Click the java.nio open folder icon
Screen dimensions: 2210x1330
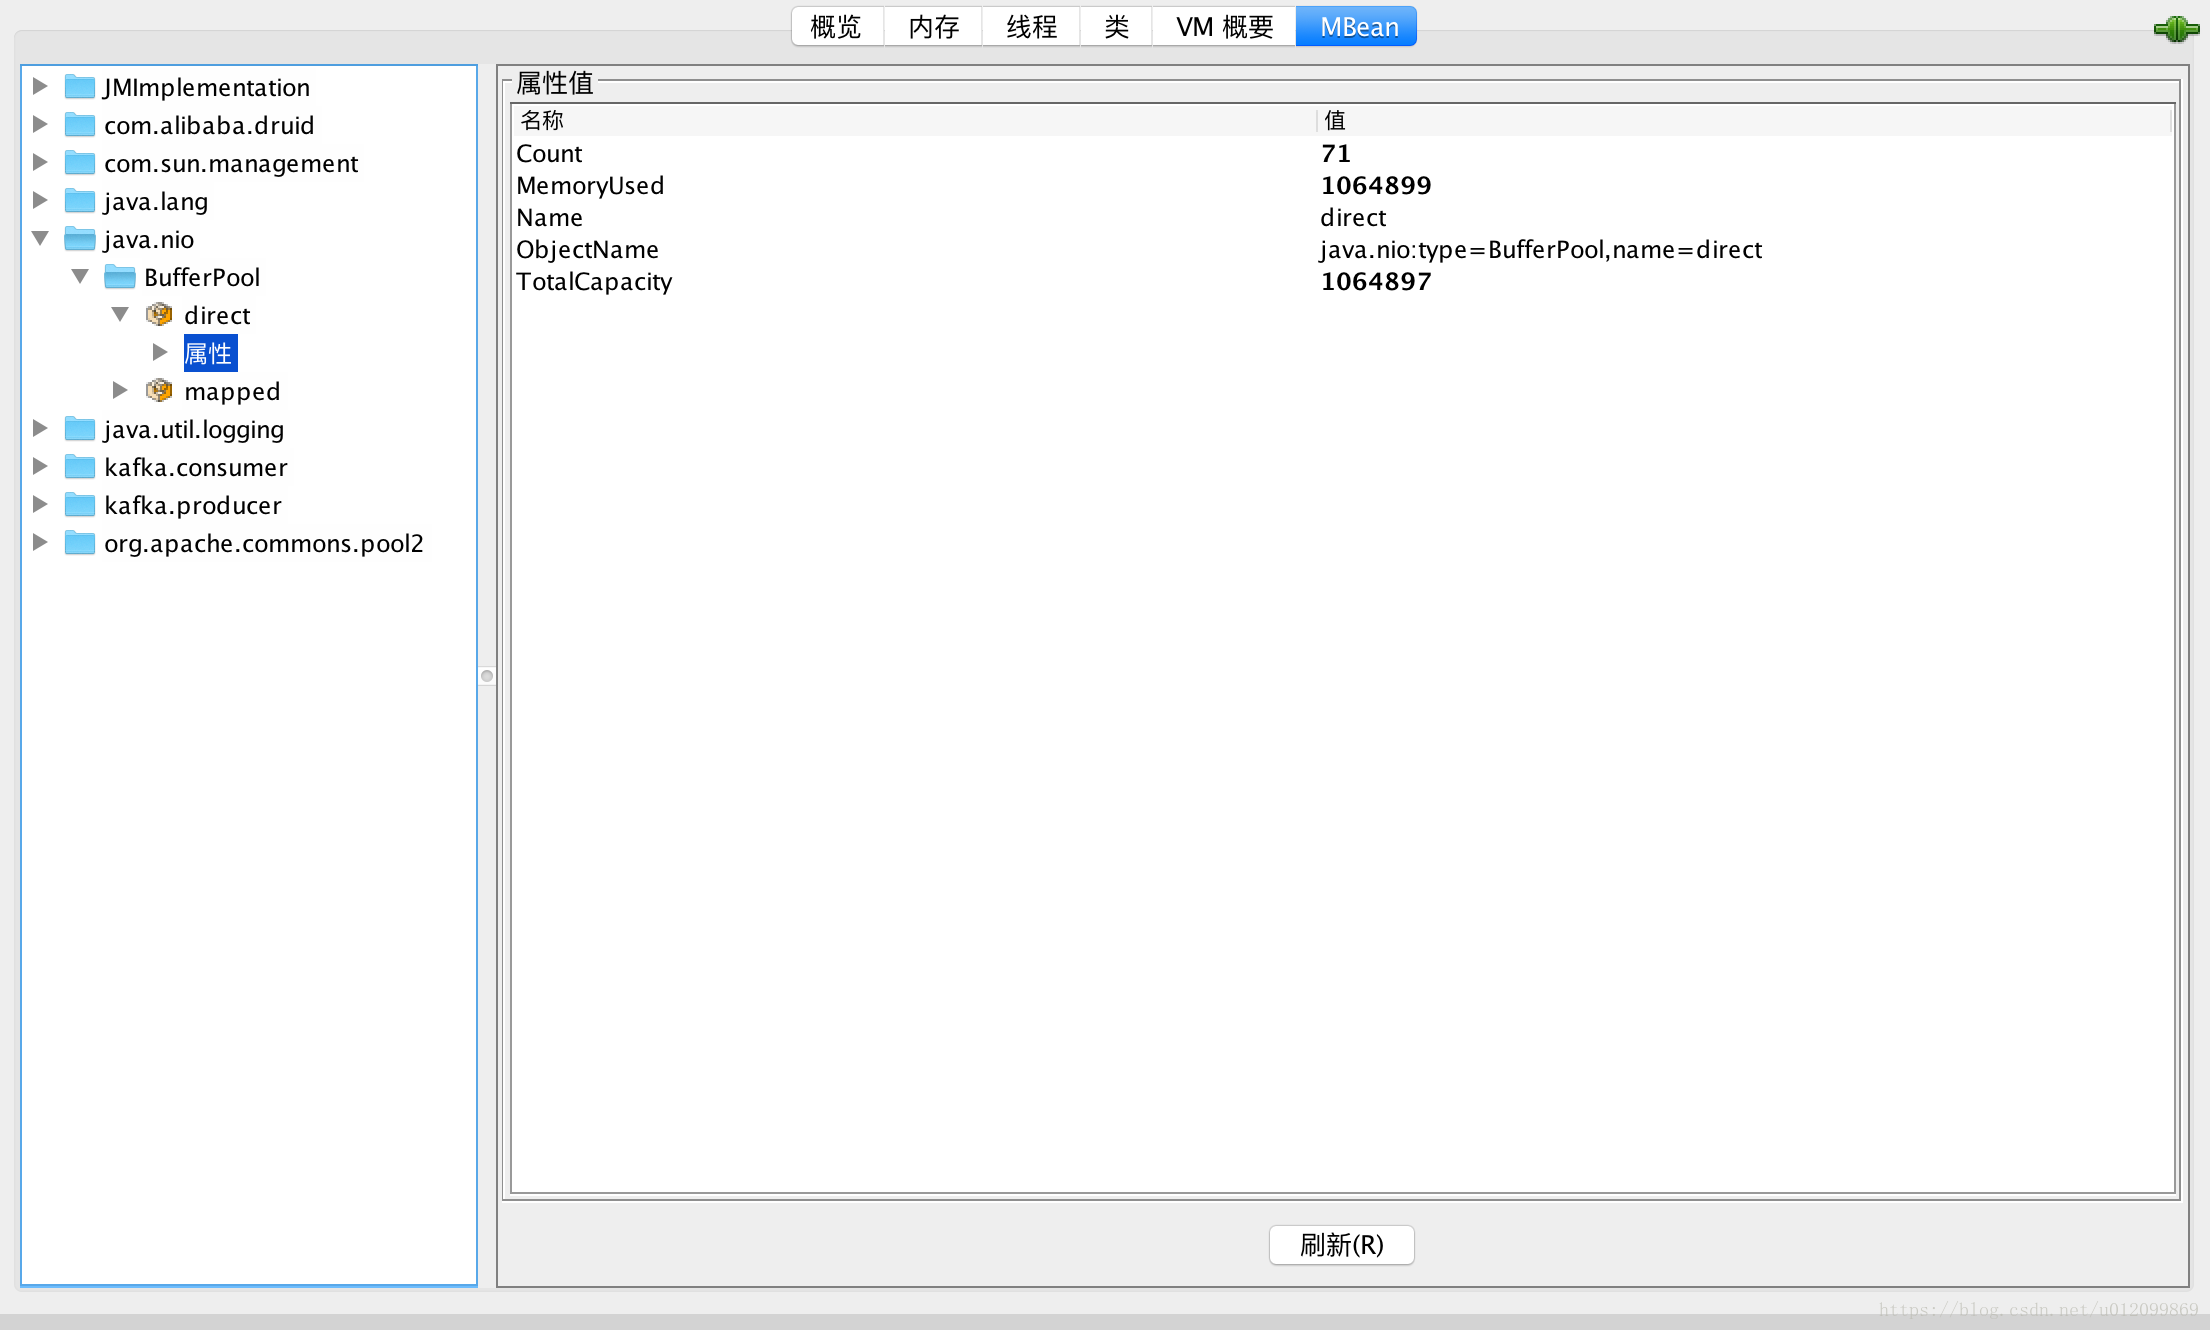pos(80,239)
